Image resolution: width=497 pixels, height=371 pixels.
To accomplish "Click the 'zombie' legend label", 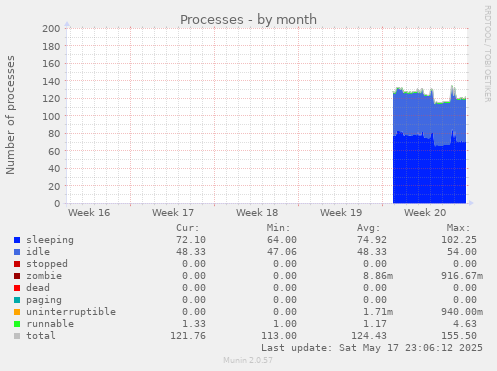I will click(44, 276).
